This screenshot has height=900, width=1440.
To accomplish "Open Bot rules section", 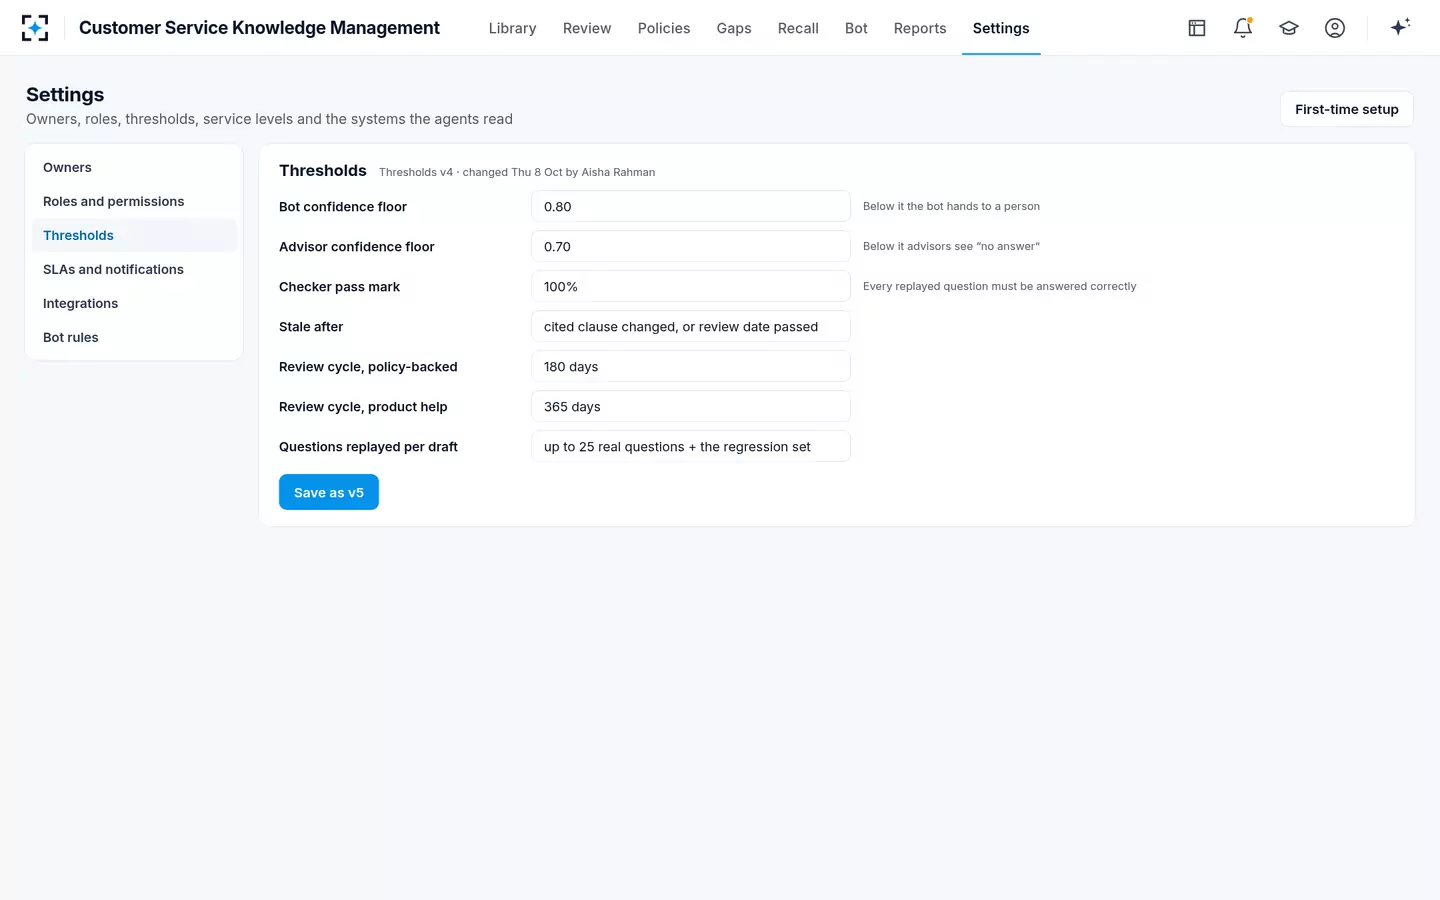I will click(x=134, y=337).
